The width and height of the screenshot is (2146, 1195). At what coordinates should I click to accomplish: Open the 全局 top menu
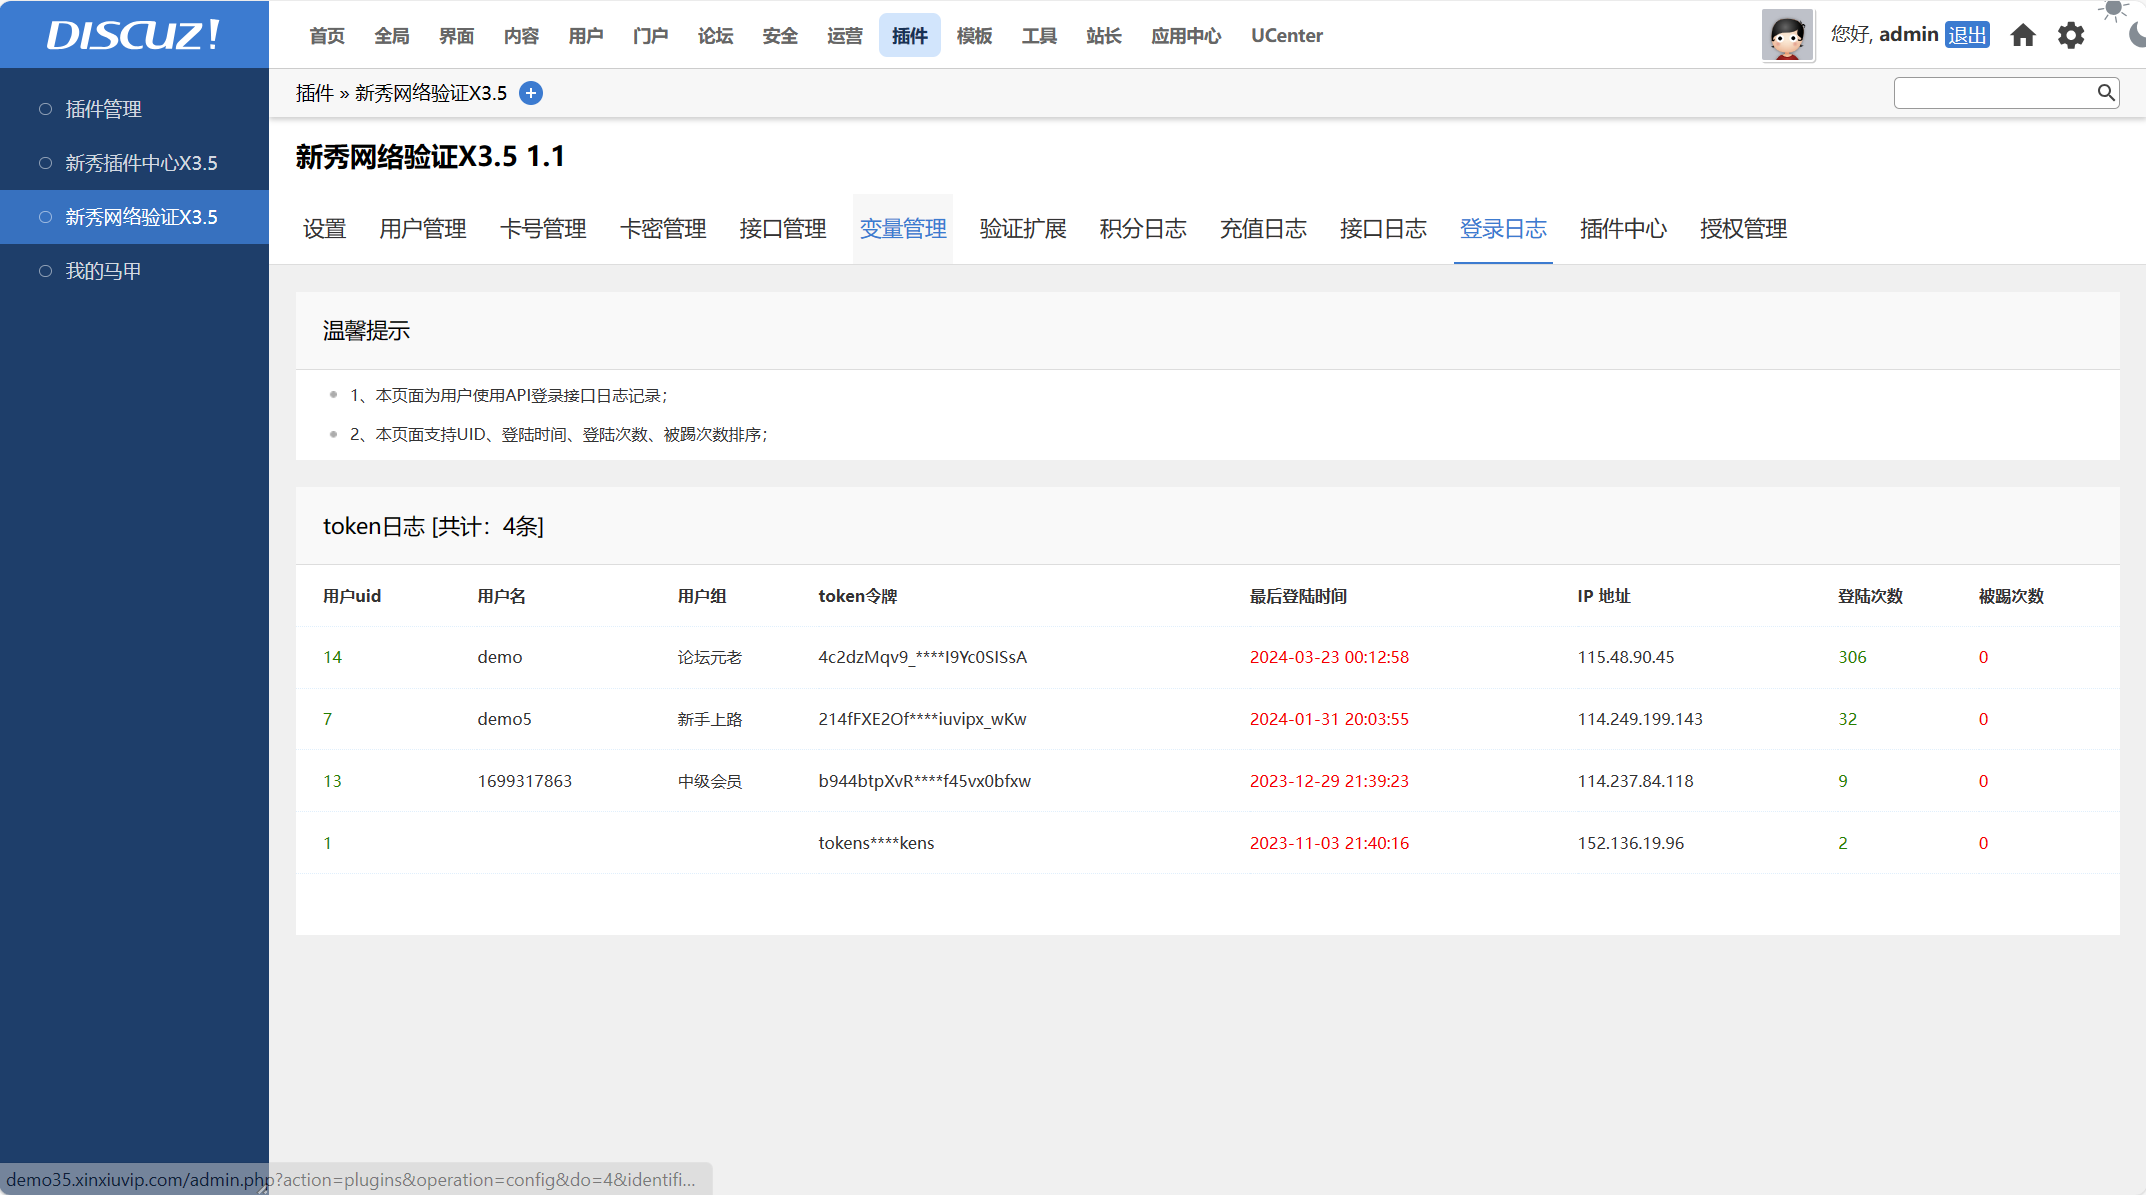[x=392, y=36]
